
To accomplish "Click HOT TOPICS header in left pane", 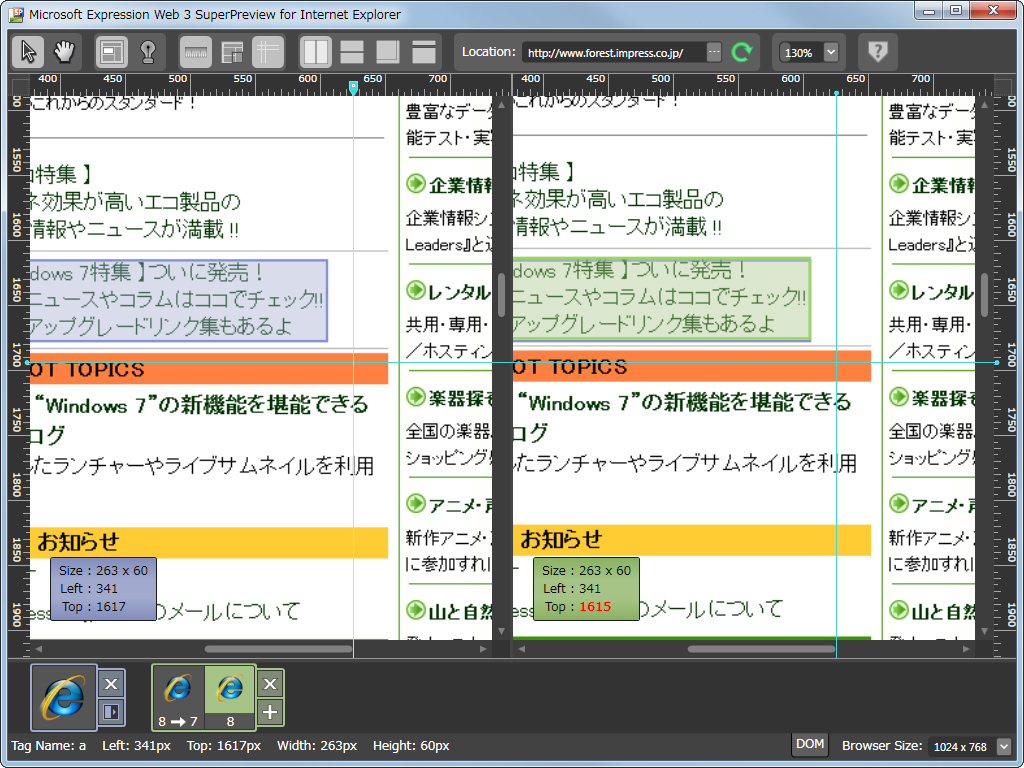I will coord(209,369).
